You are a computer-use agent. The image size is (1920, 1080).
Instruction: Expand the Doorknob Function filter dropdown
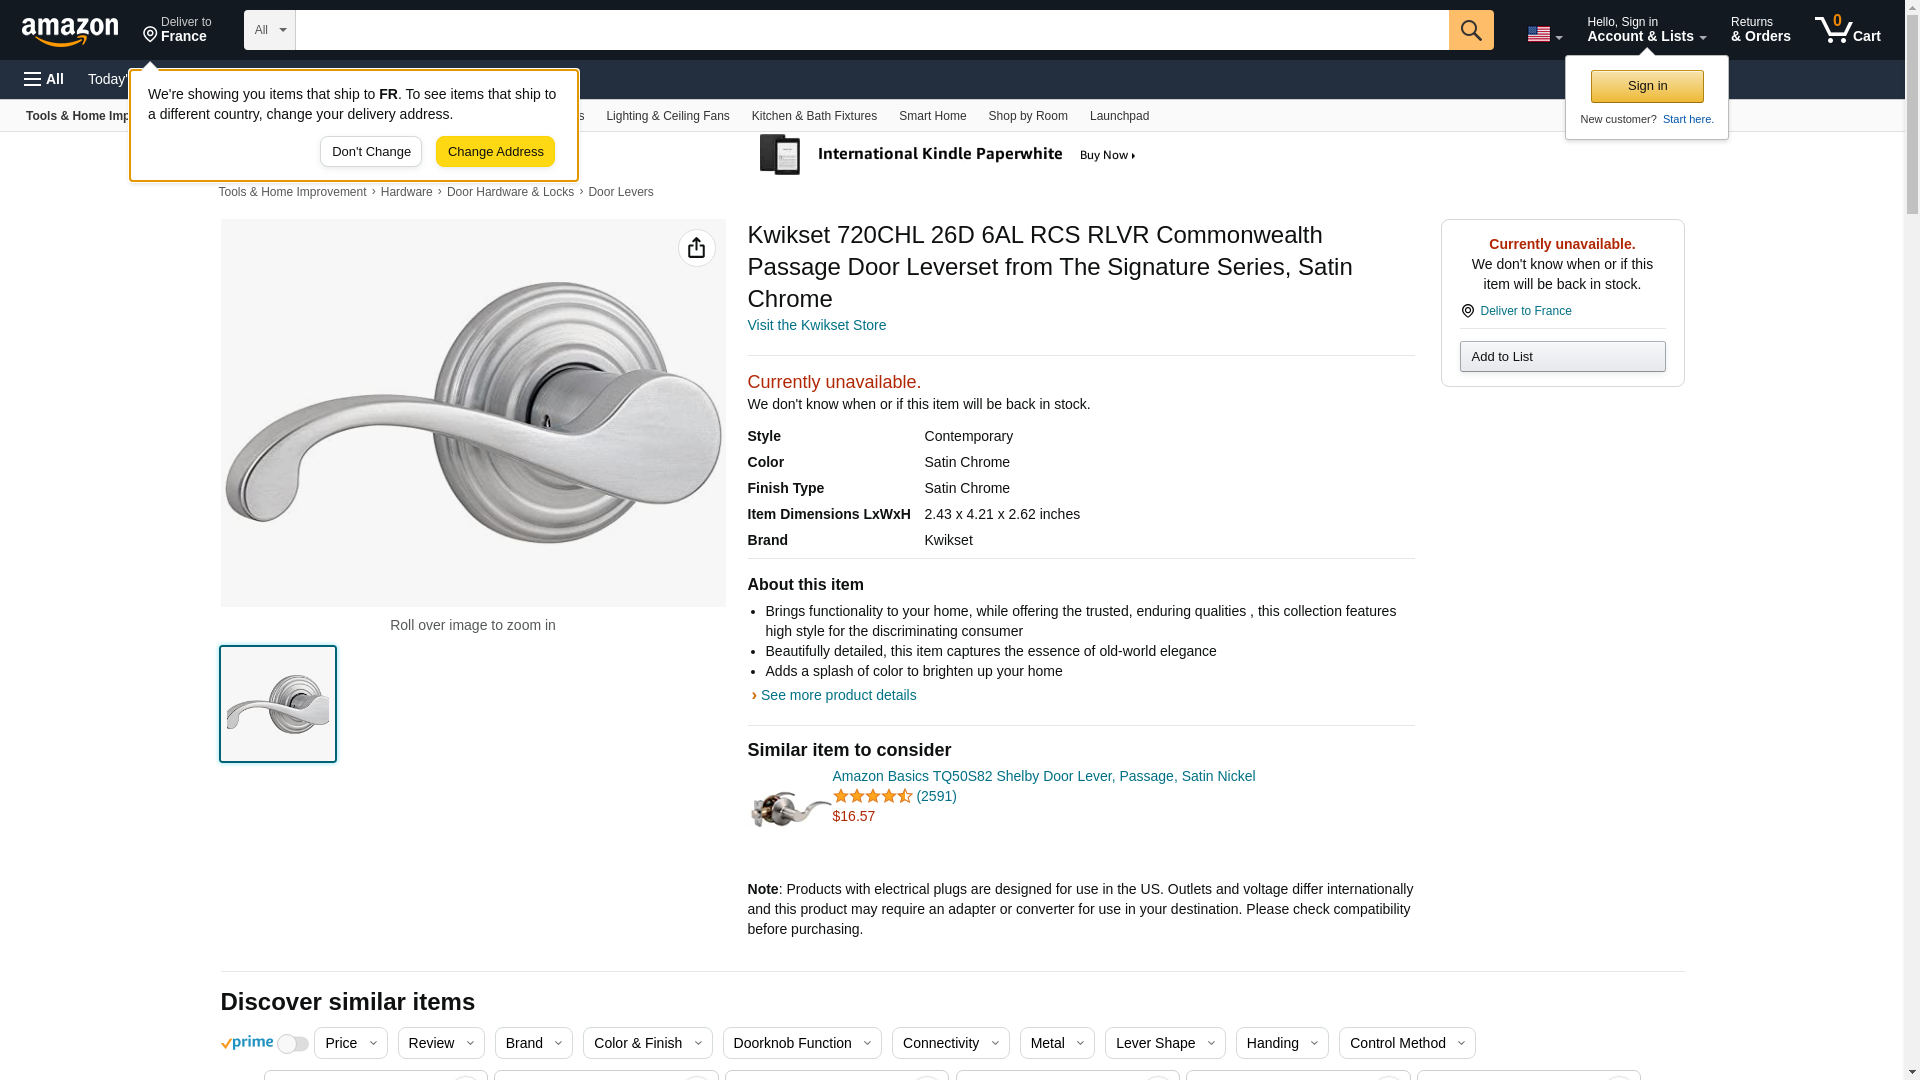coord(801,1043)
